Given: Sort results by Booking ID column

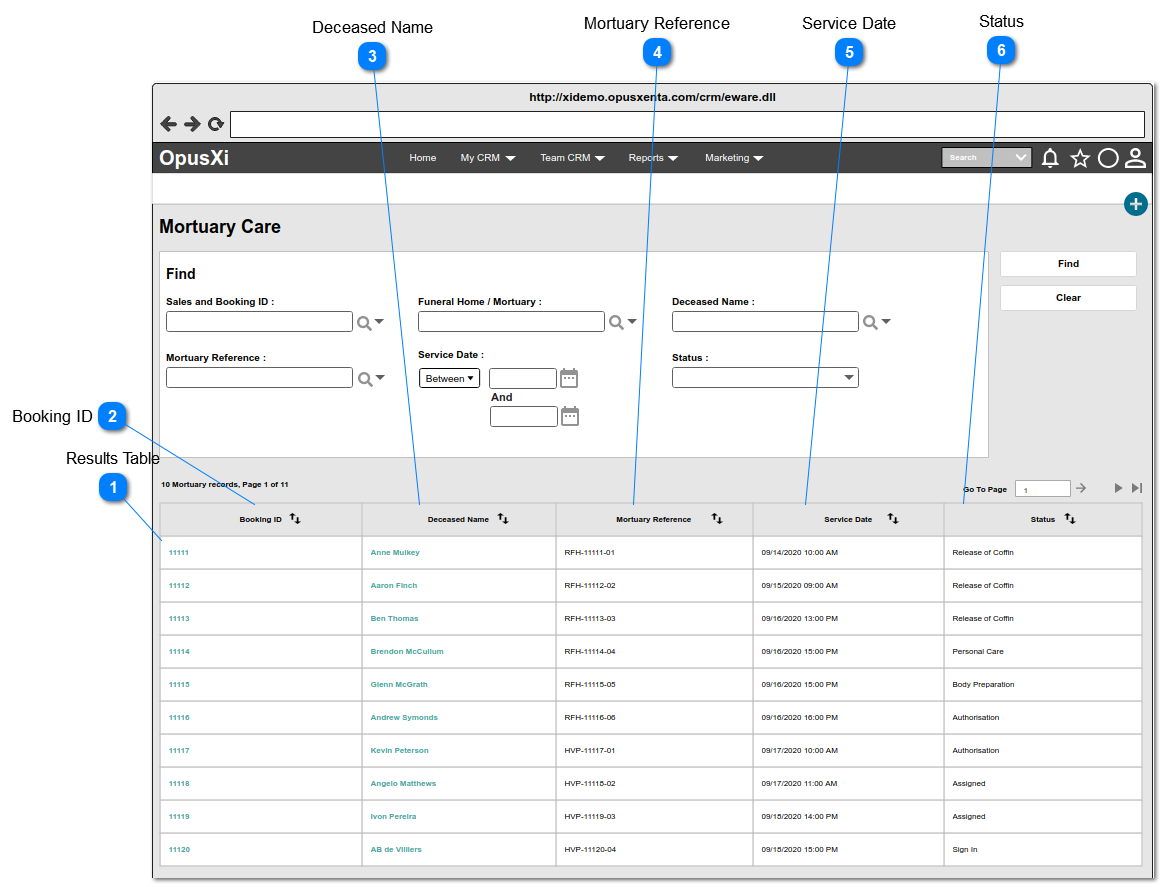Looking at the screenshot, I should coord(295,519).
